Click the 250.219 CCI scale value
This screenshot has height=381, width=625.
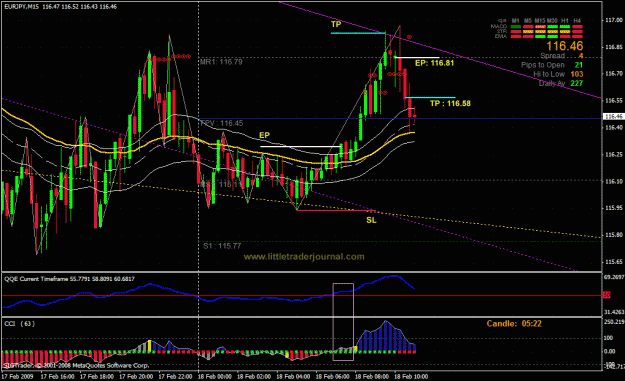pyautogui.click(x=614, y=322)
